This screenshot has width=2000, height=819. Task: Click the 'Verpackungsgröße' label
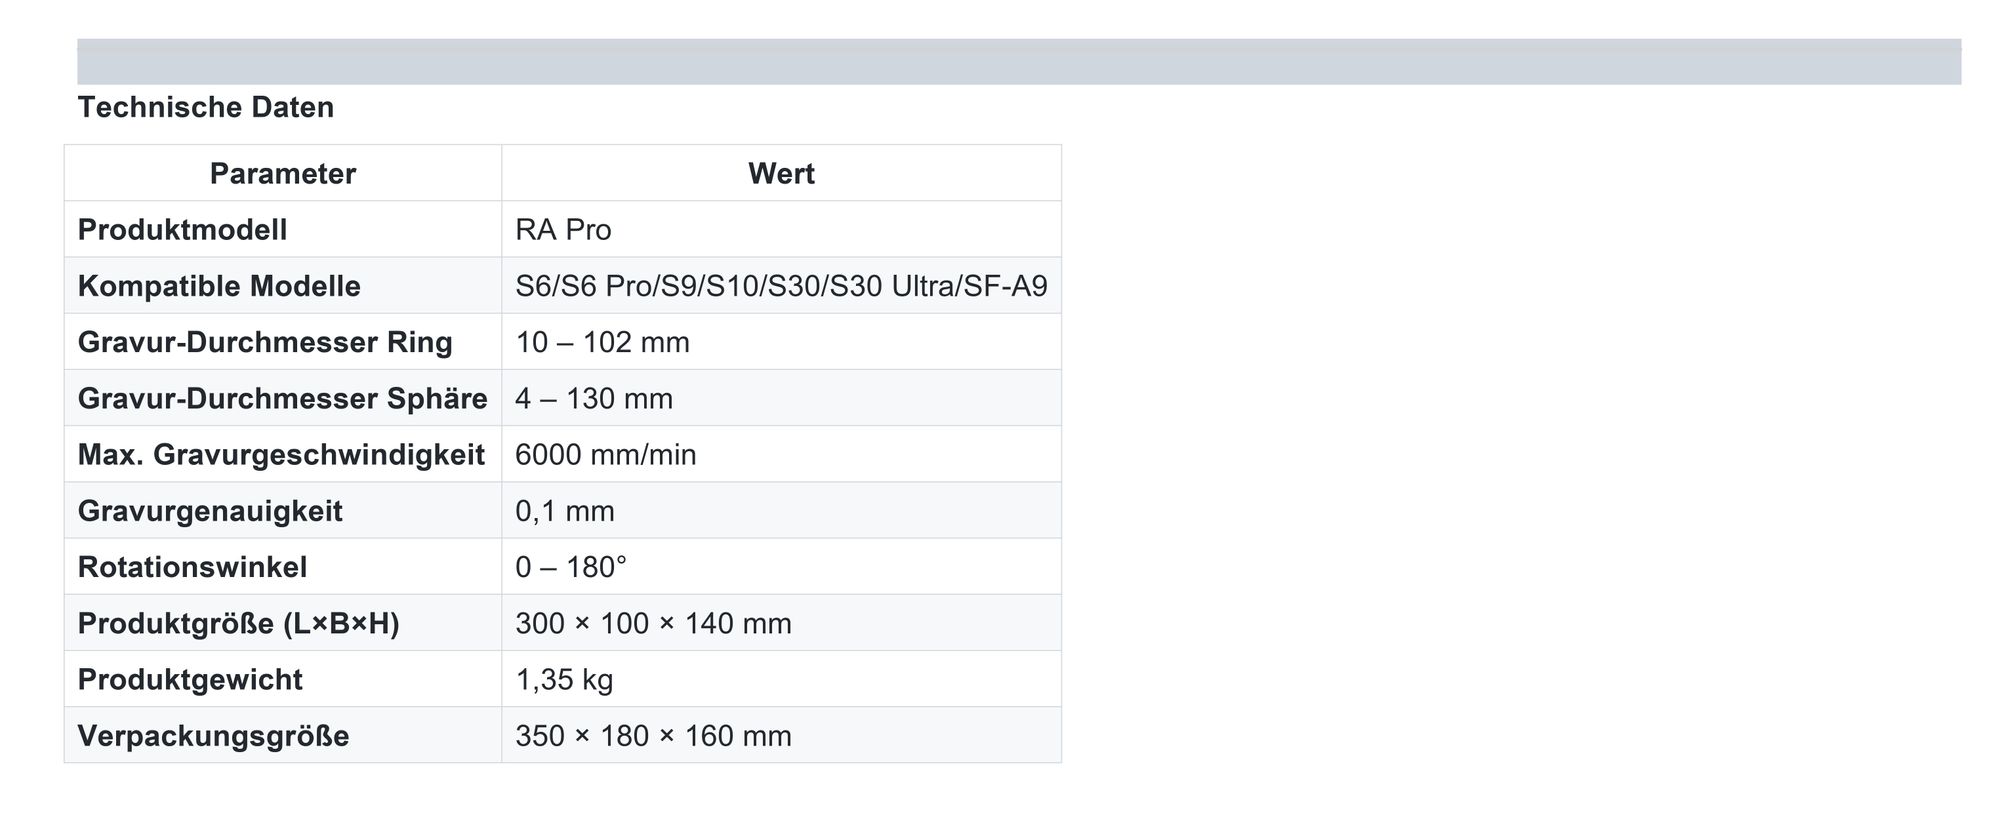pyautogui.click(x=213, y=736)
